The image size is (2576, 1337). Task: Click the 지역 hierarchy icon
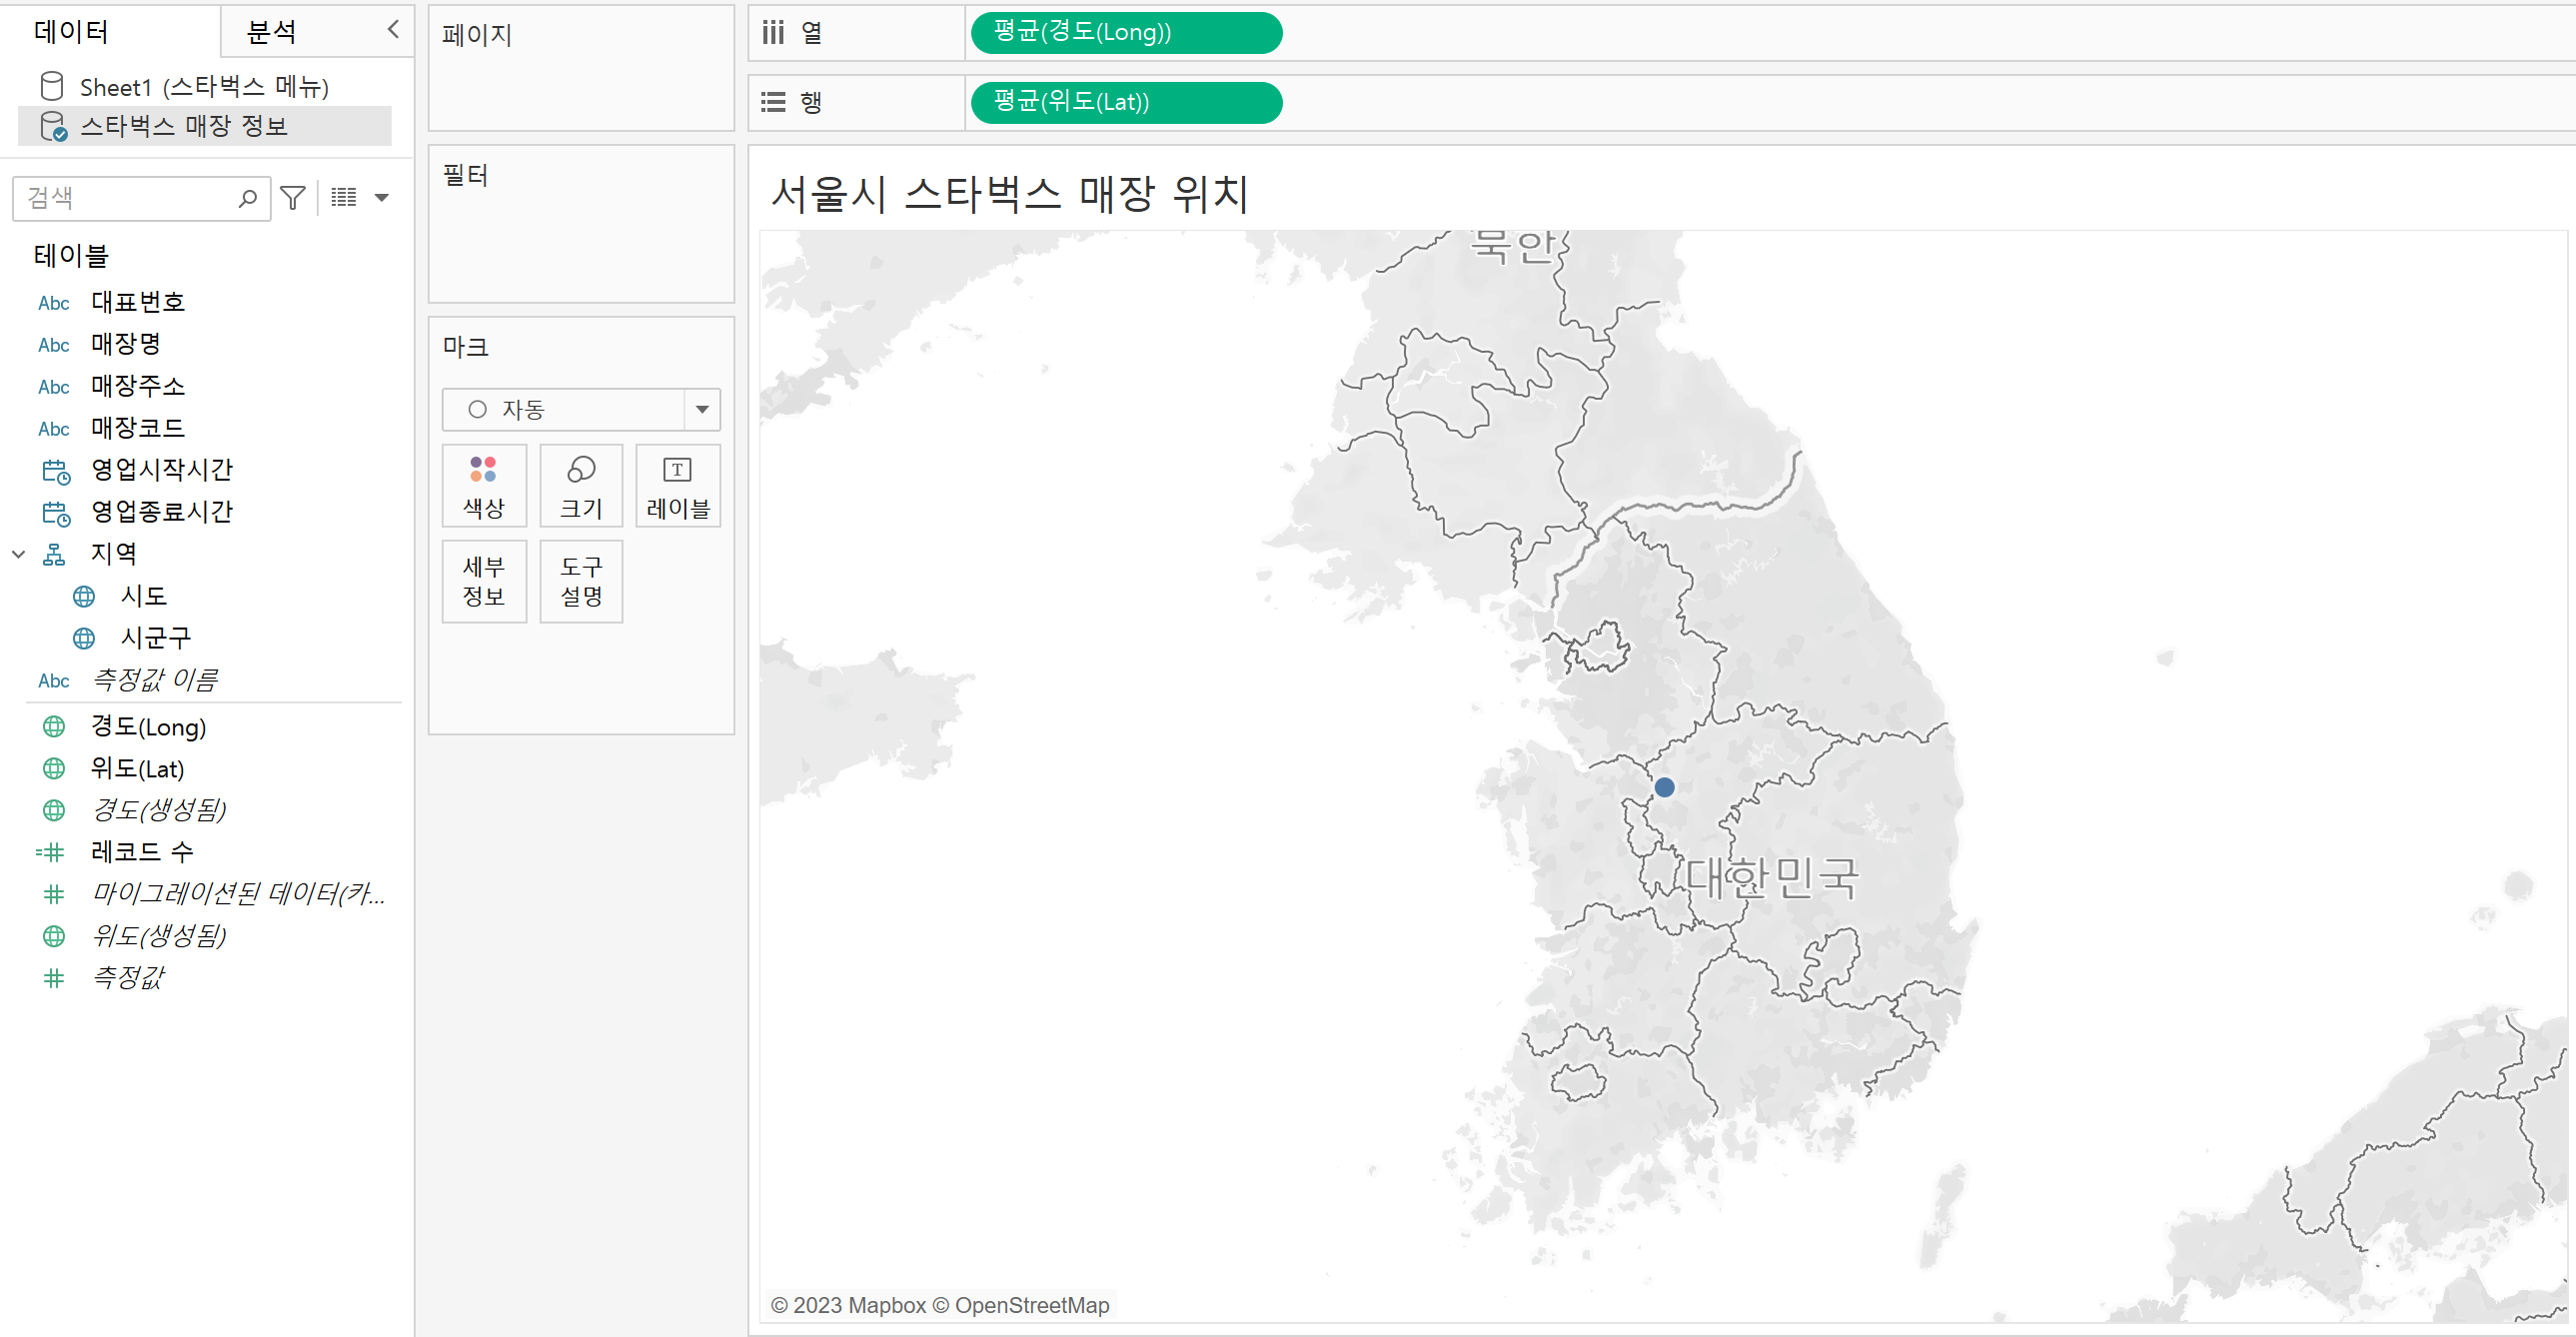(54, 554)
